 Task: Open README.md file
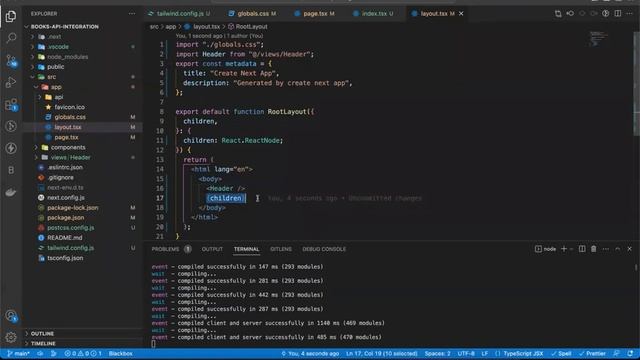(64, 238)
